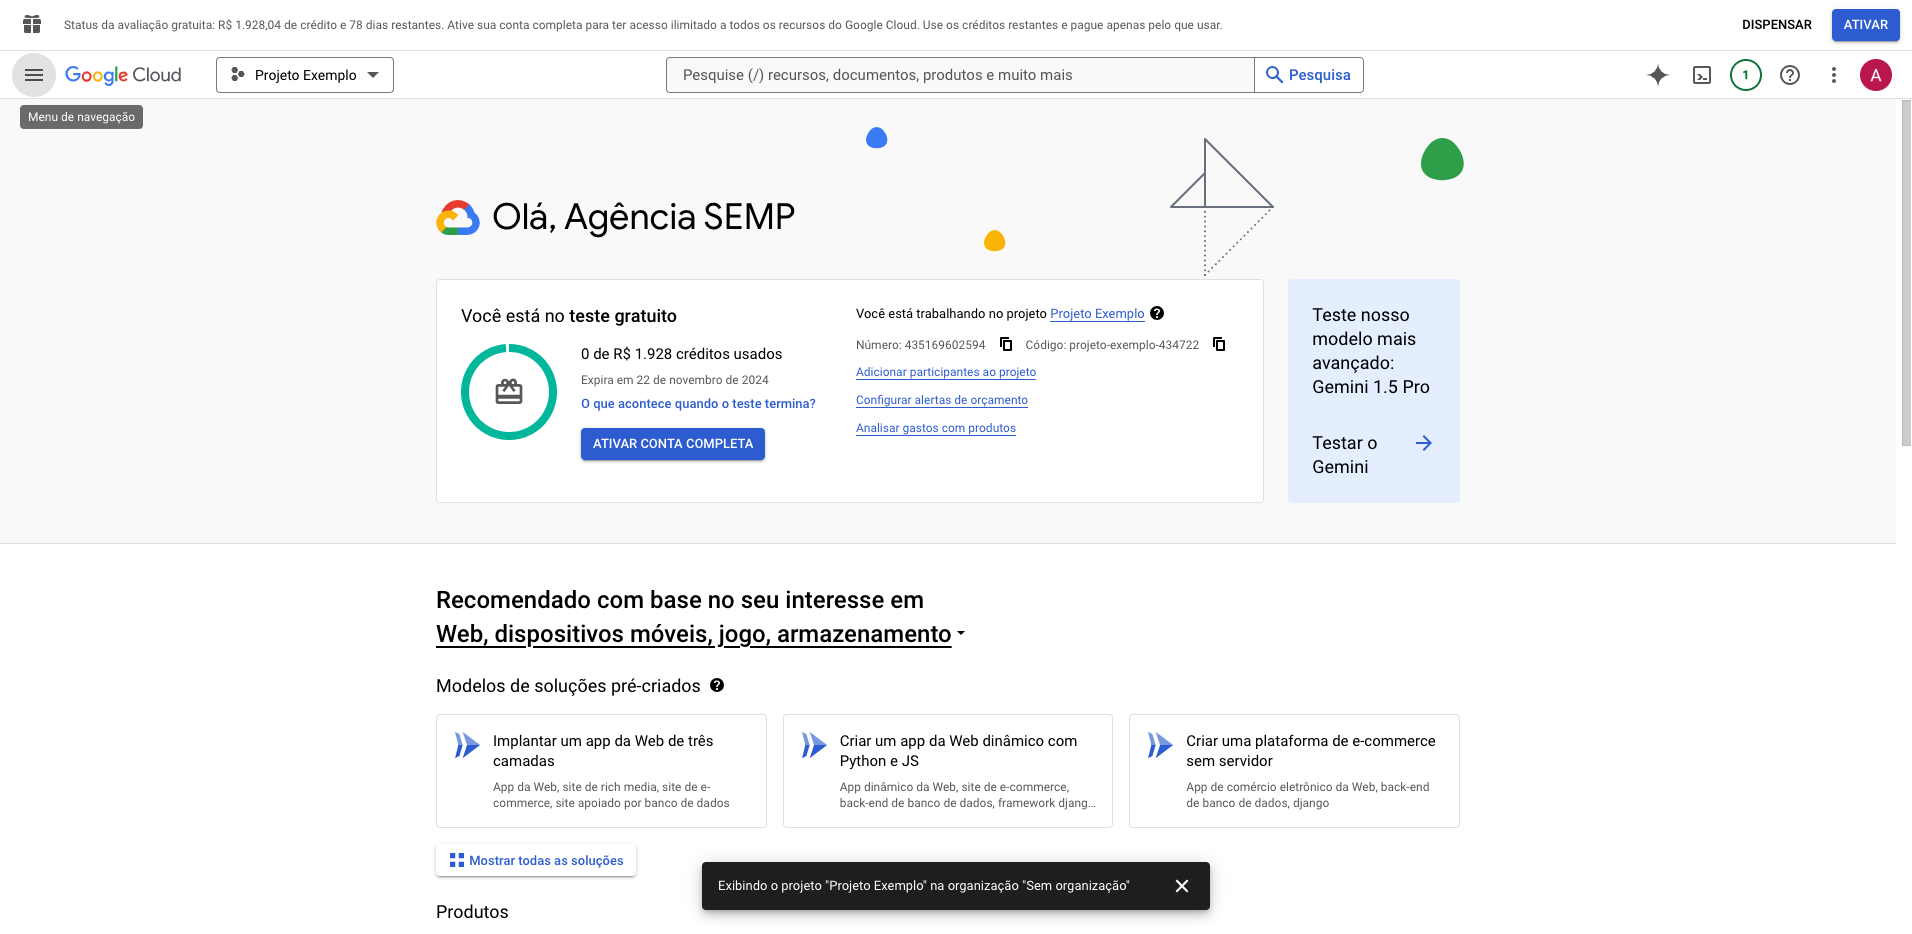This screenshot has height=934, width=1912.
Task: Open the three-dot settings menu
Action: pos(1834,75)
